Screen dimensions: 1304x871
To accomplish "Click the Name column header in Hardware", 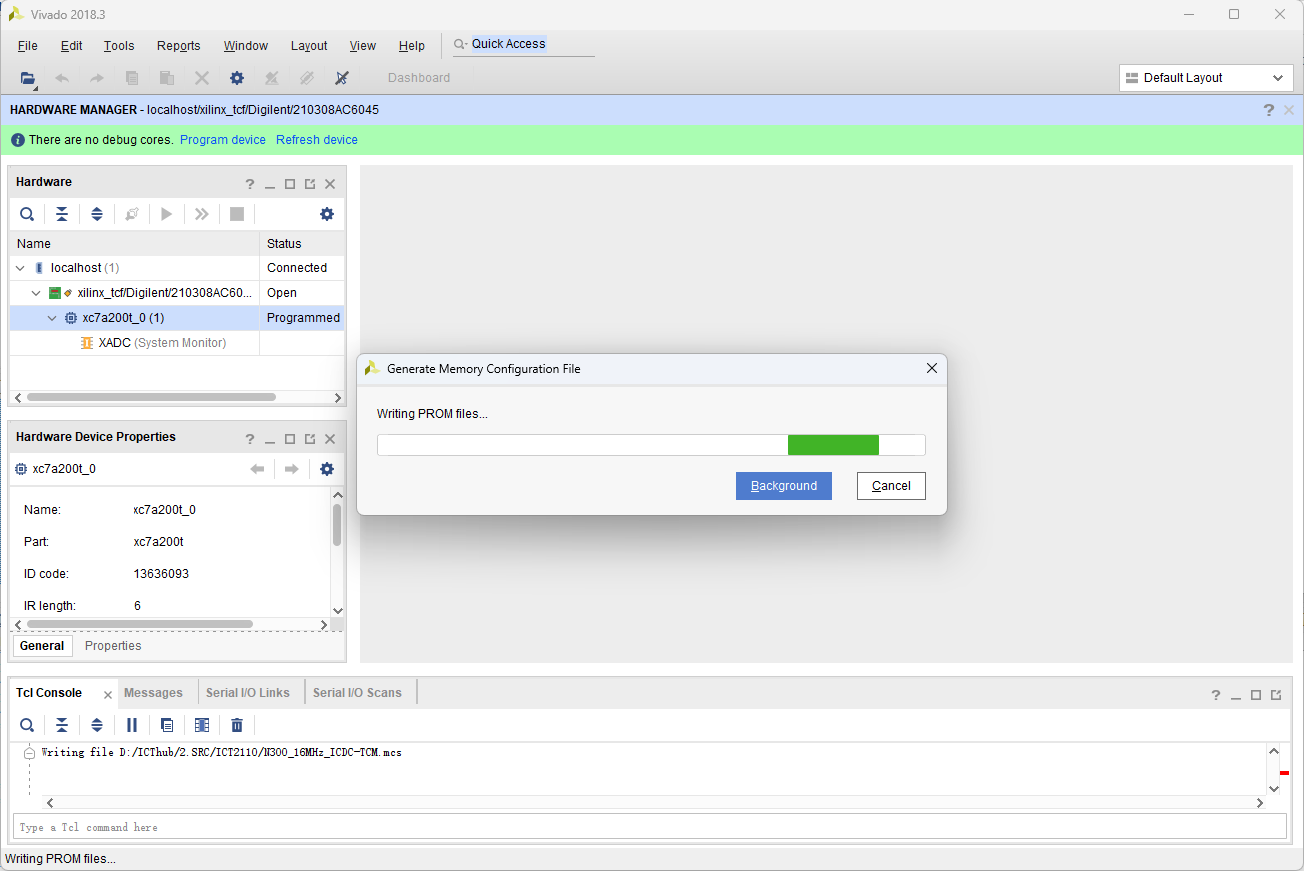I will (135, 244).
